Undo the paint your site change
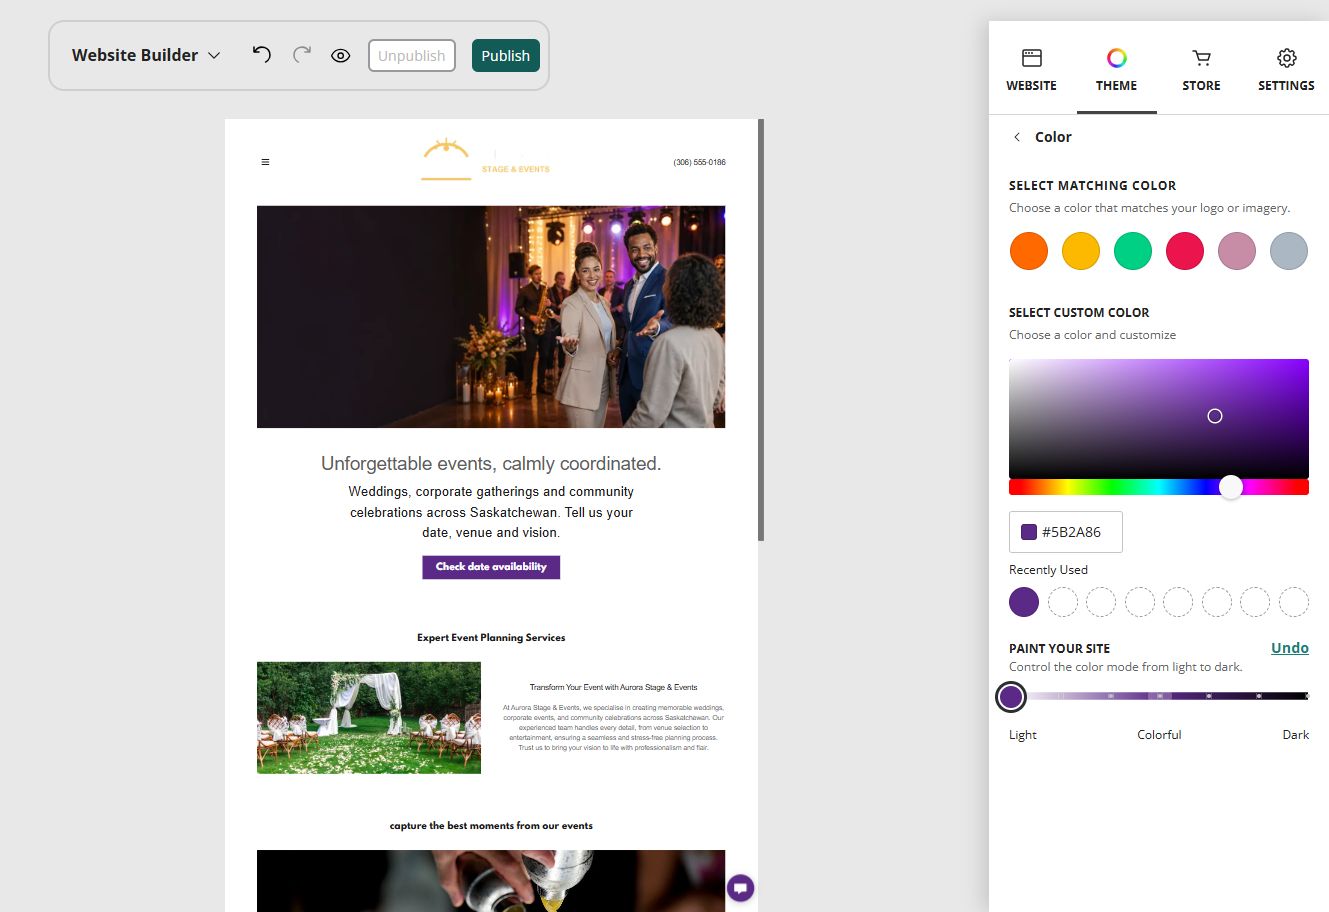 tap(1290, 648)
